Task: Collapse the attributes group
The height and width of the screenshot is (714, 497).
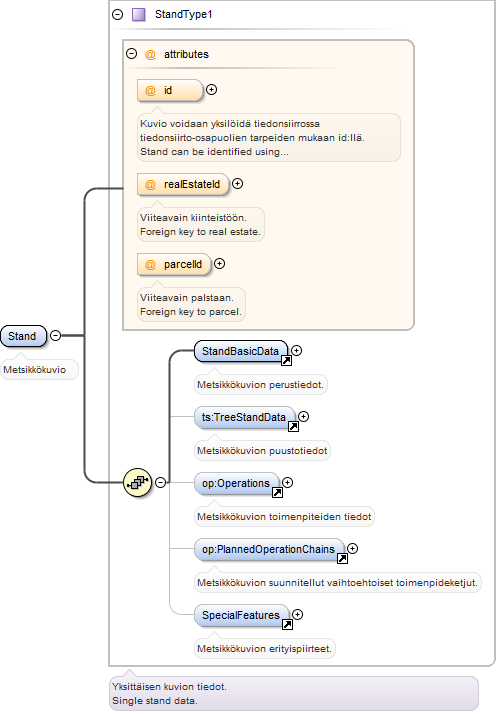Action: (x=132, y=54)
